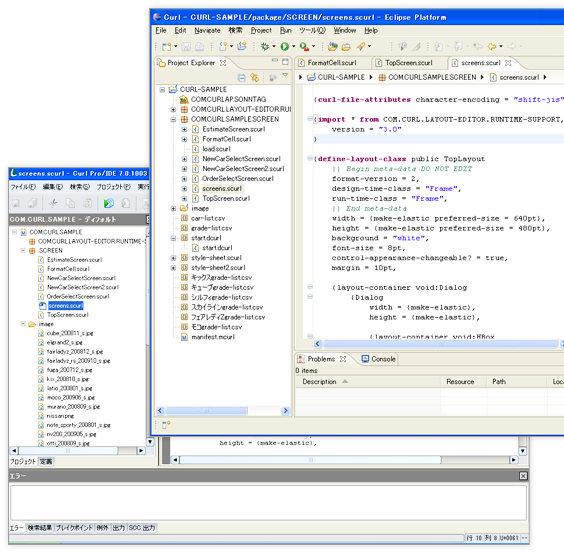Screen dimensions: 564x553
Task: Open the File menu in Eclipse
Action: pos(161,31)
